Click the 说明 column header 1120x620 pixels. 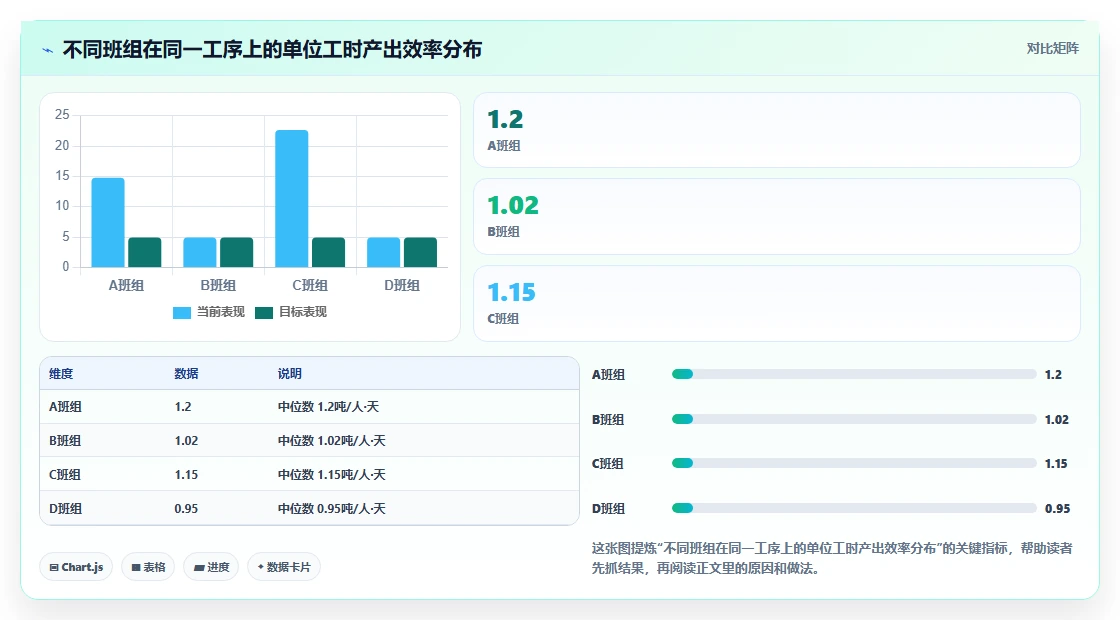coord(289,374)
